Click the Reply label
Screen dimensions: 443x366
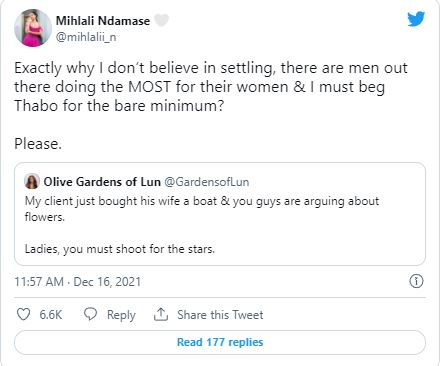click(x=121, y=315)
